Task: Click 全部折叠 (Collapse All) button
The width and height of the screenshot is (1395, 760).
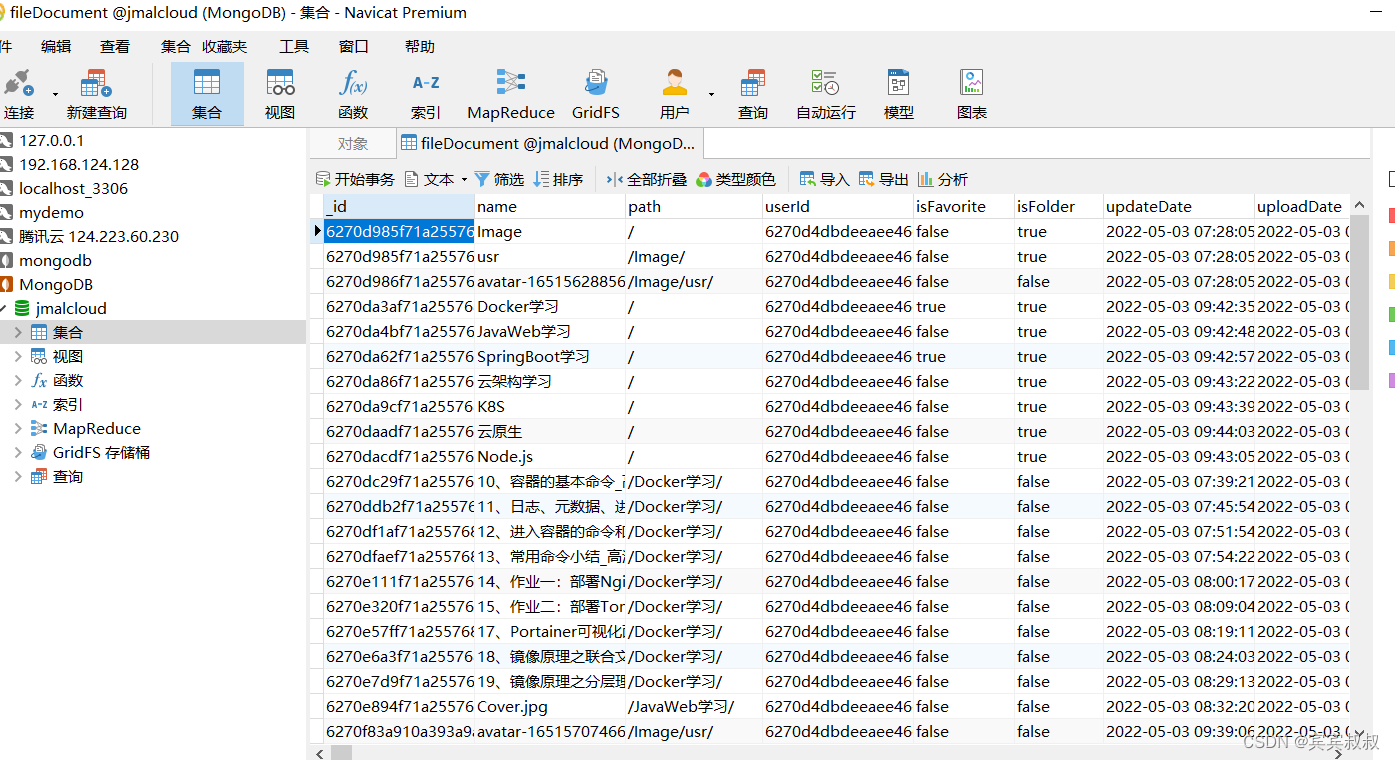Action: [x=646, y=179]
